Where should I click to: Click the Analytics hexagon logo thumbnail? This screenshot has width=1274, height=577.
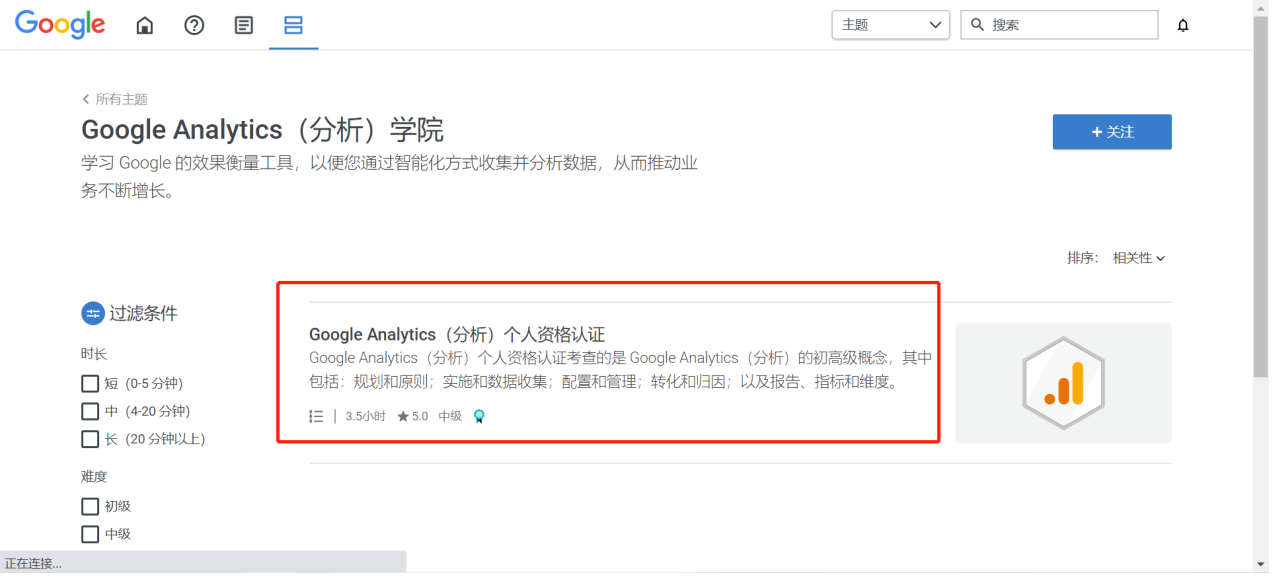(1063, 383)
